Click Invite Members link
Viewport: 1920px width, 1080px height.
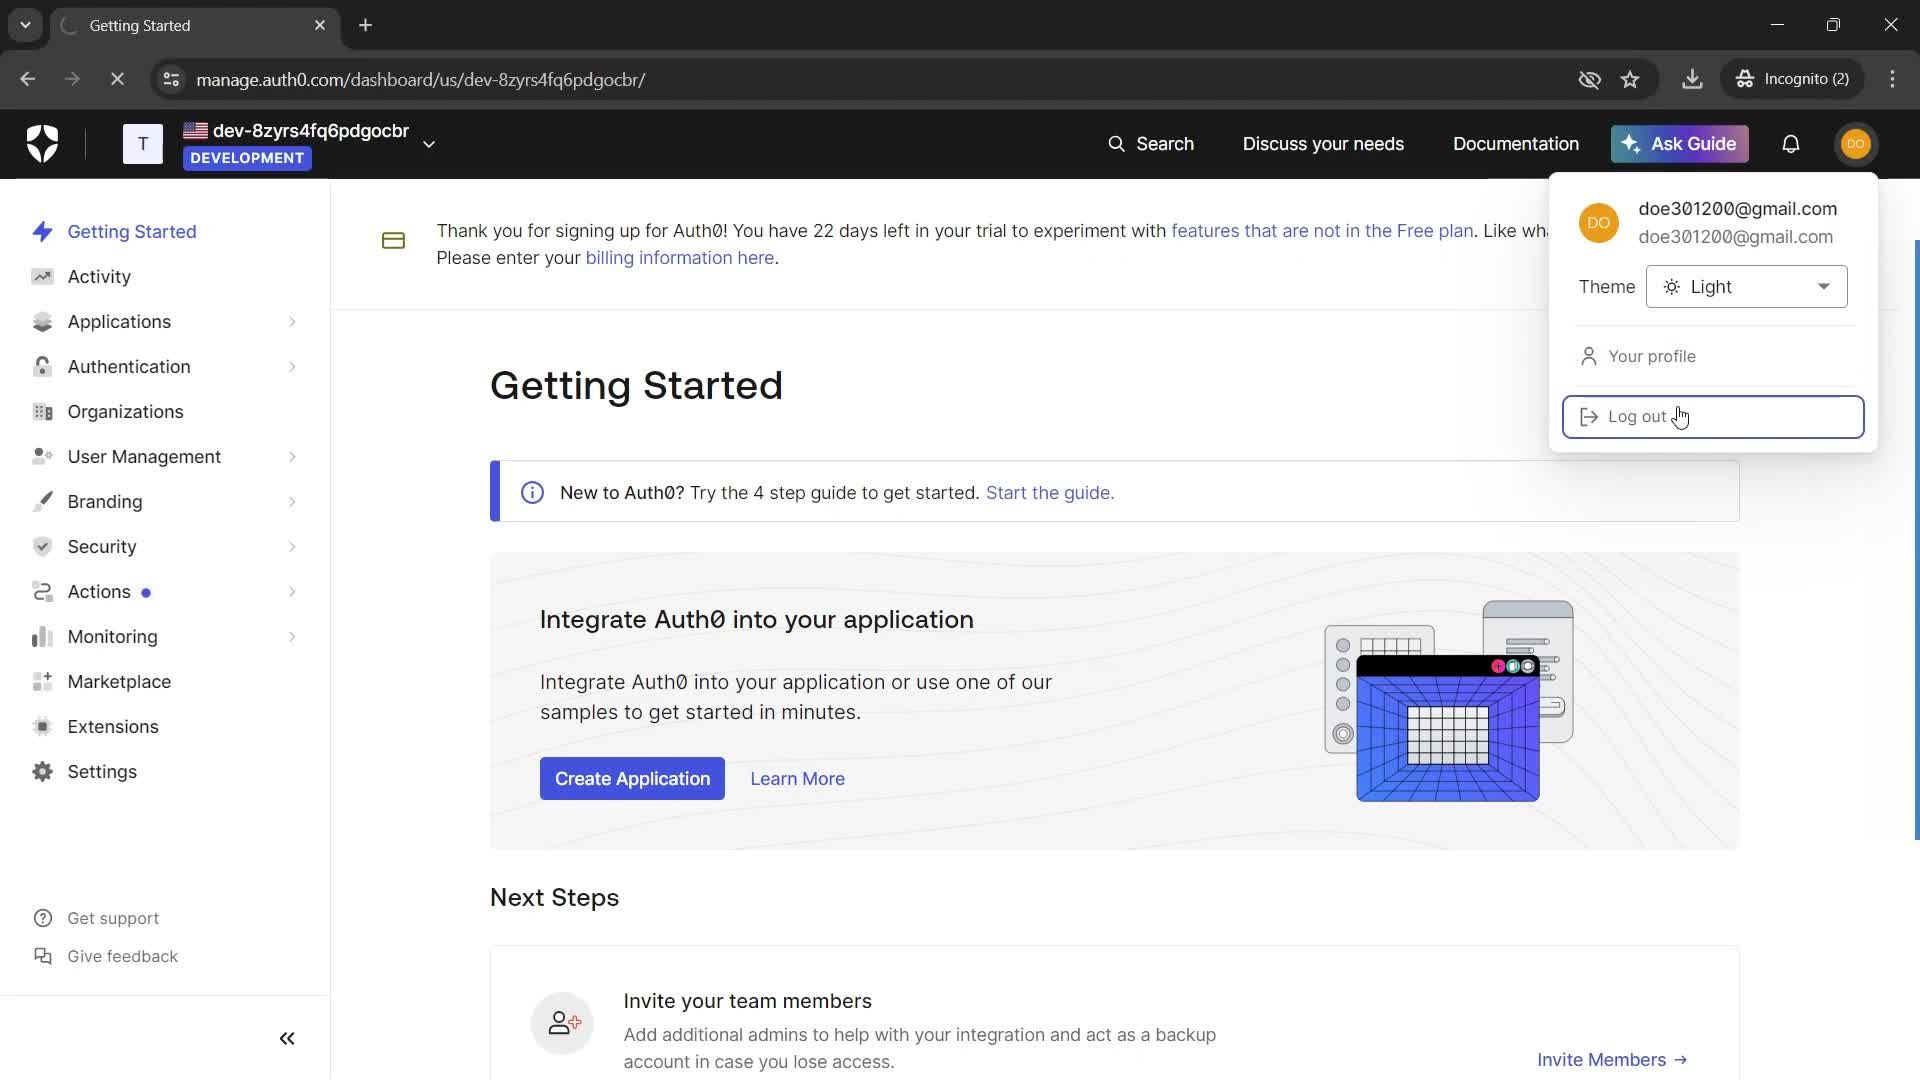1612,1060
